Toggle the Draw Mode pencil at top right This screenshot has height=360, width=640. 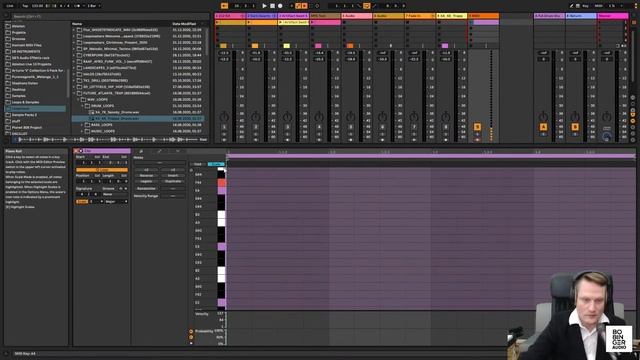pyautogui.click(x=571, y=6)
